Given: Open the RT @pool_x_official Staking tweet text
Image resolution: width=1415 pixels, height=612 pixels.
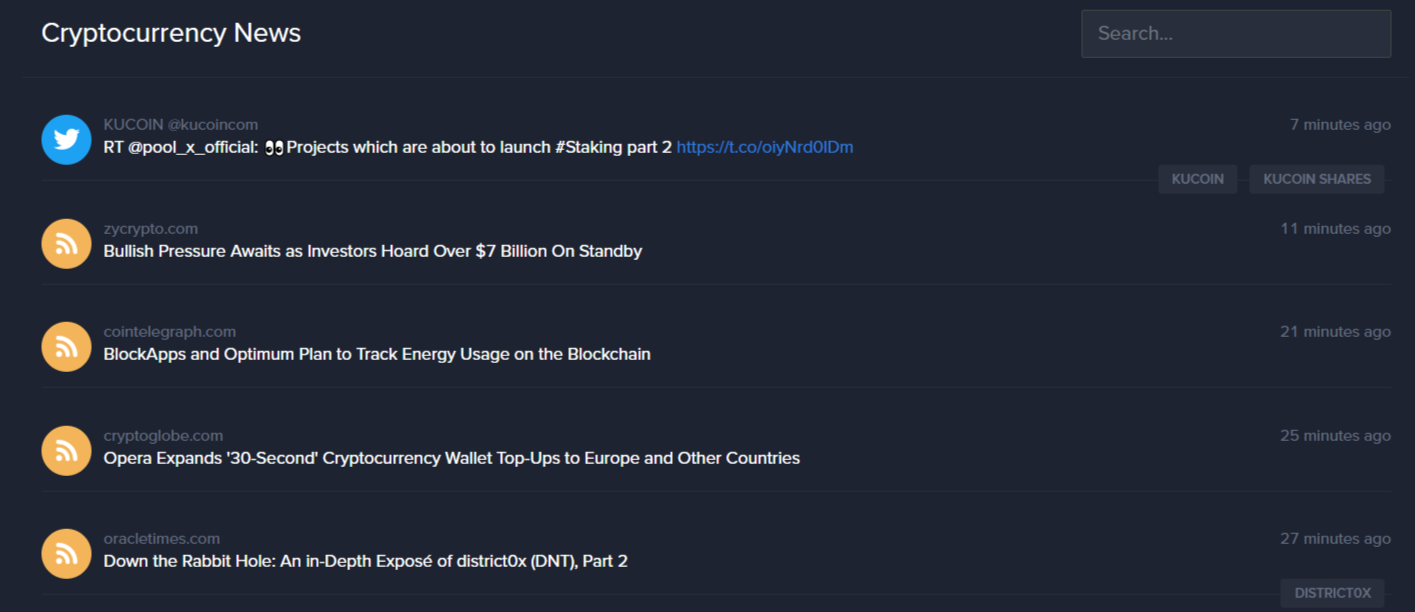Looking at the screenshot, I should 388,147.
